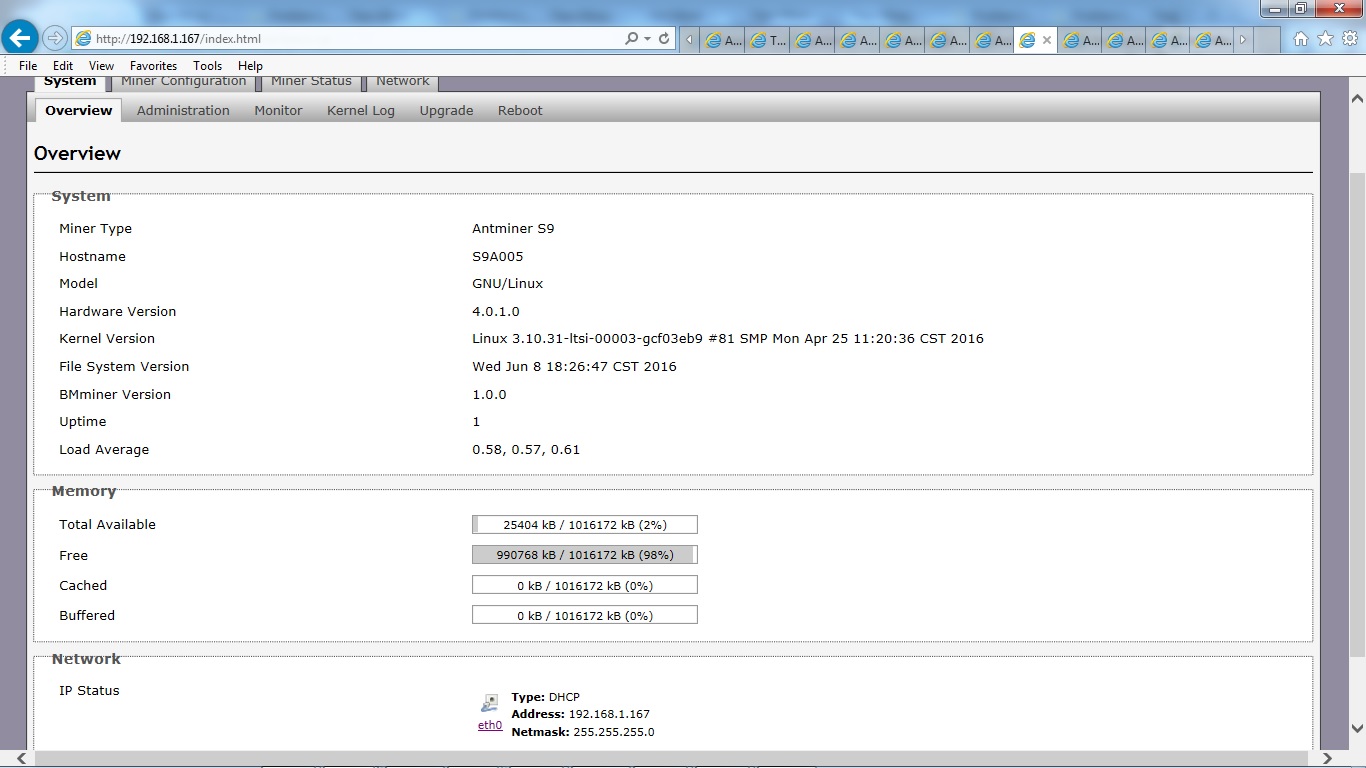This screenshot has height=768, width=1366.
Task: Click the browser Forward arrow button
Action: pos(55,38)
